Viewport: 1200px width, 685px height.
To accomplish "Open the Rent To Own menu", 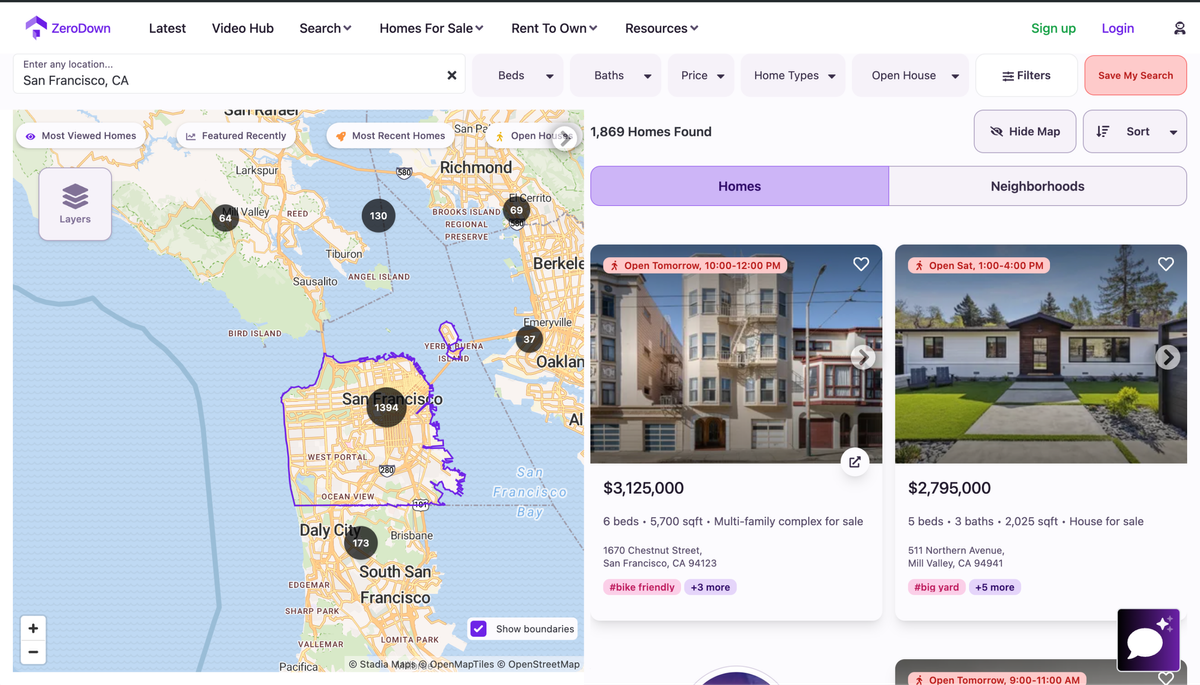I will pyautogui.click(x=553, y=28).
